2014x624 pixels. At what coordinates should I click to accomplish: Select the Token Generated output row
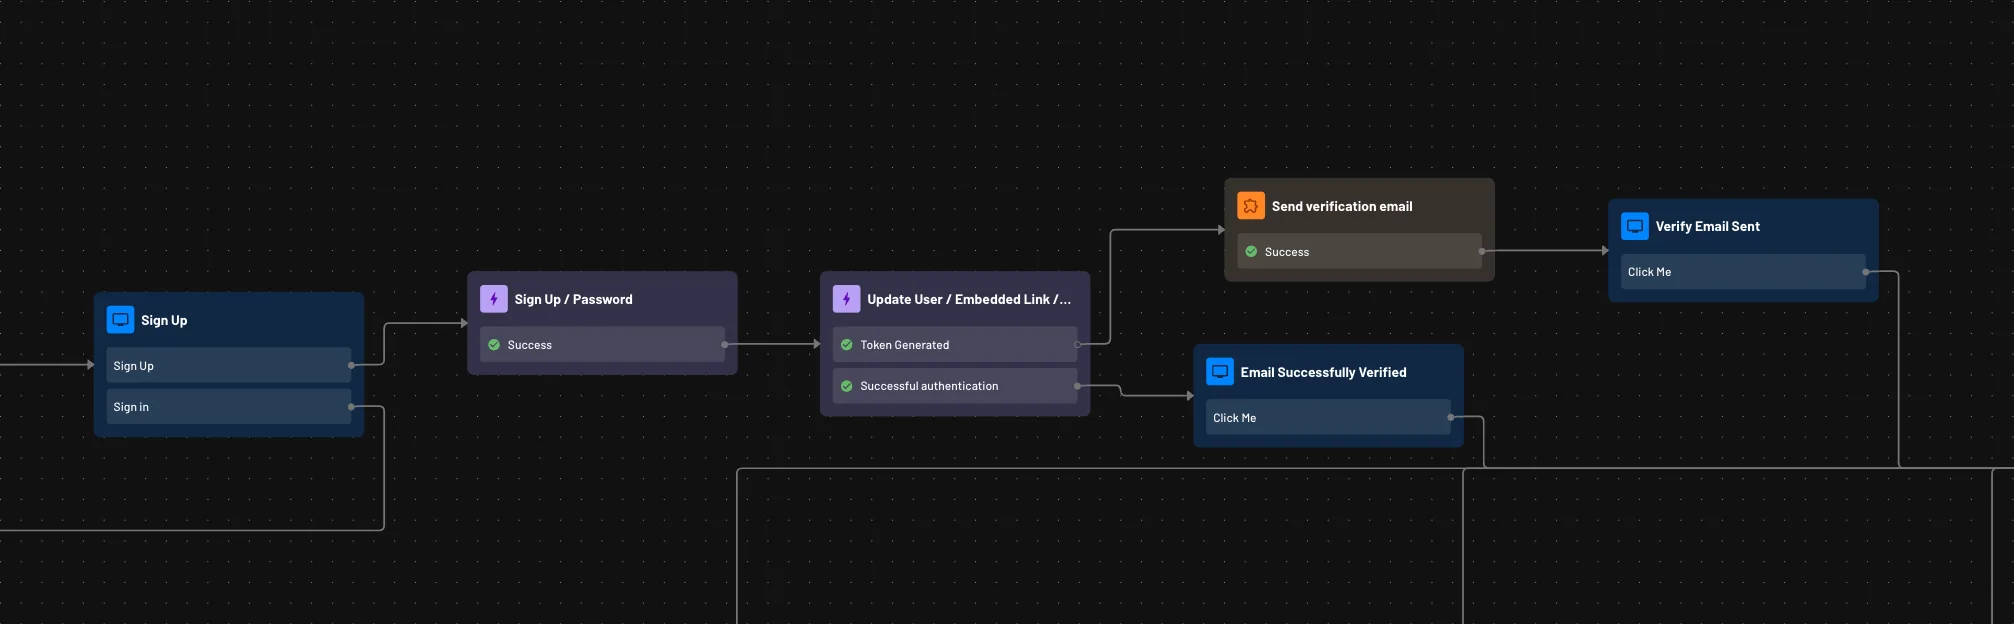[x=955, y=344]
